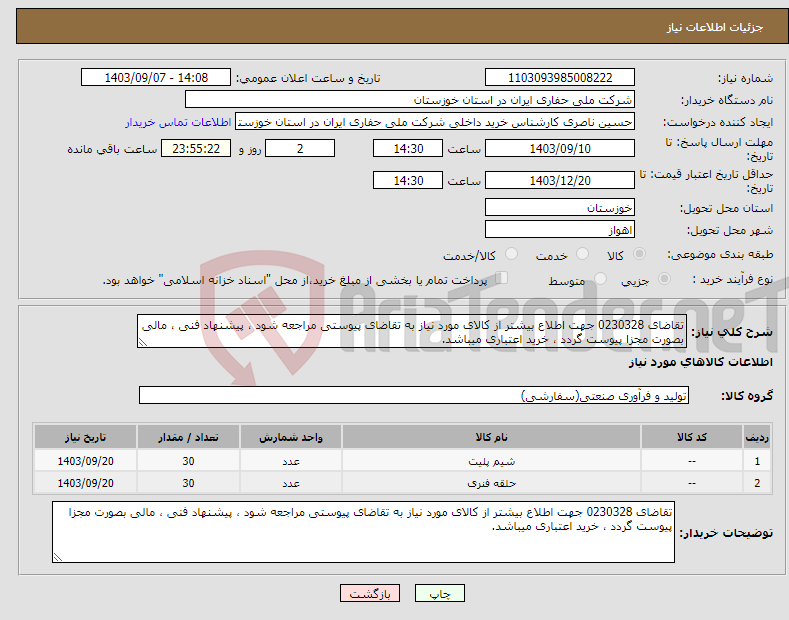Click the resize handle of general description textarea
The height and width of the screenshot is (620, 789).
click(x=143, y=342)
